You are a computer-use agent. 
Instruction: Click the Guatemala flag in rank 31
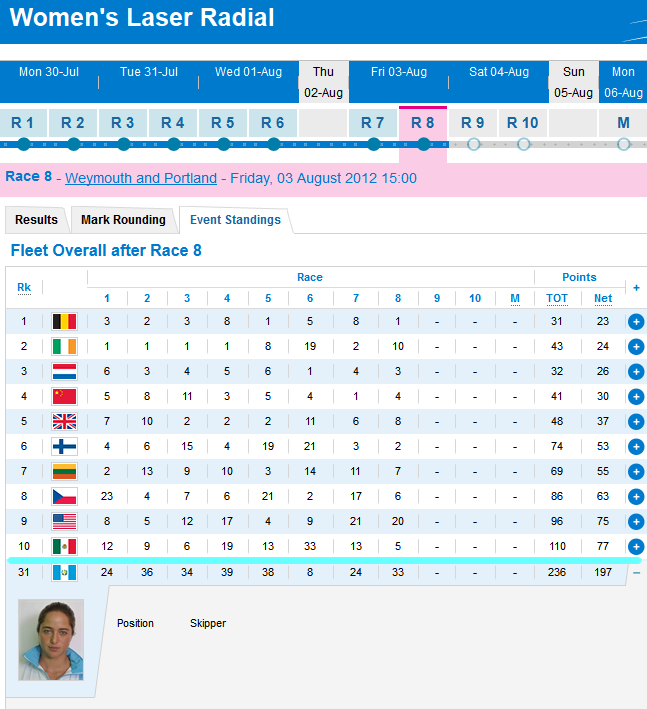point(65,572)
